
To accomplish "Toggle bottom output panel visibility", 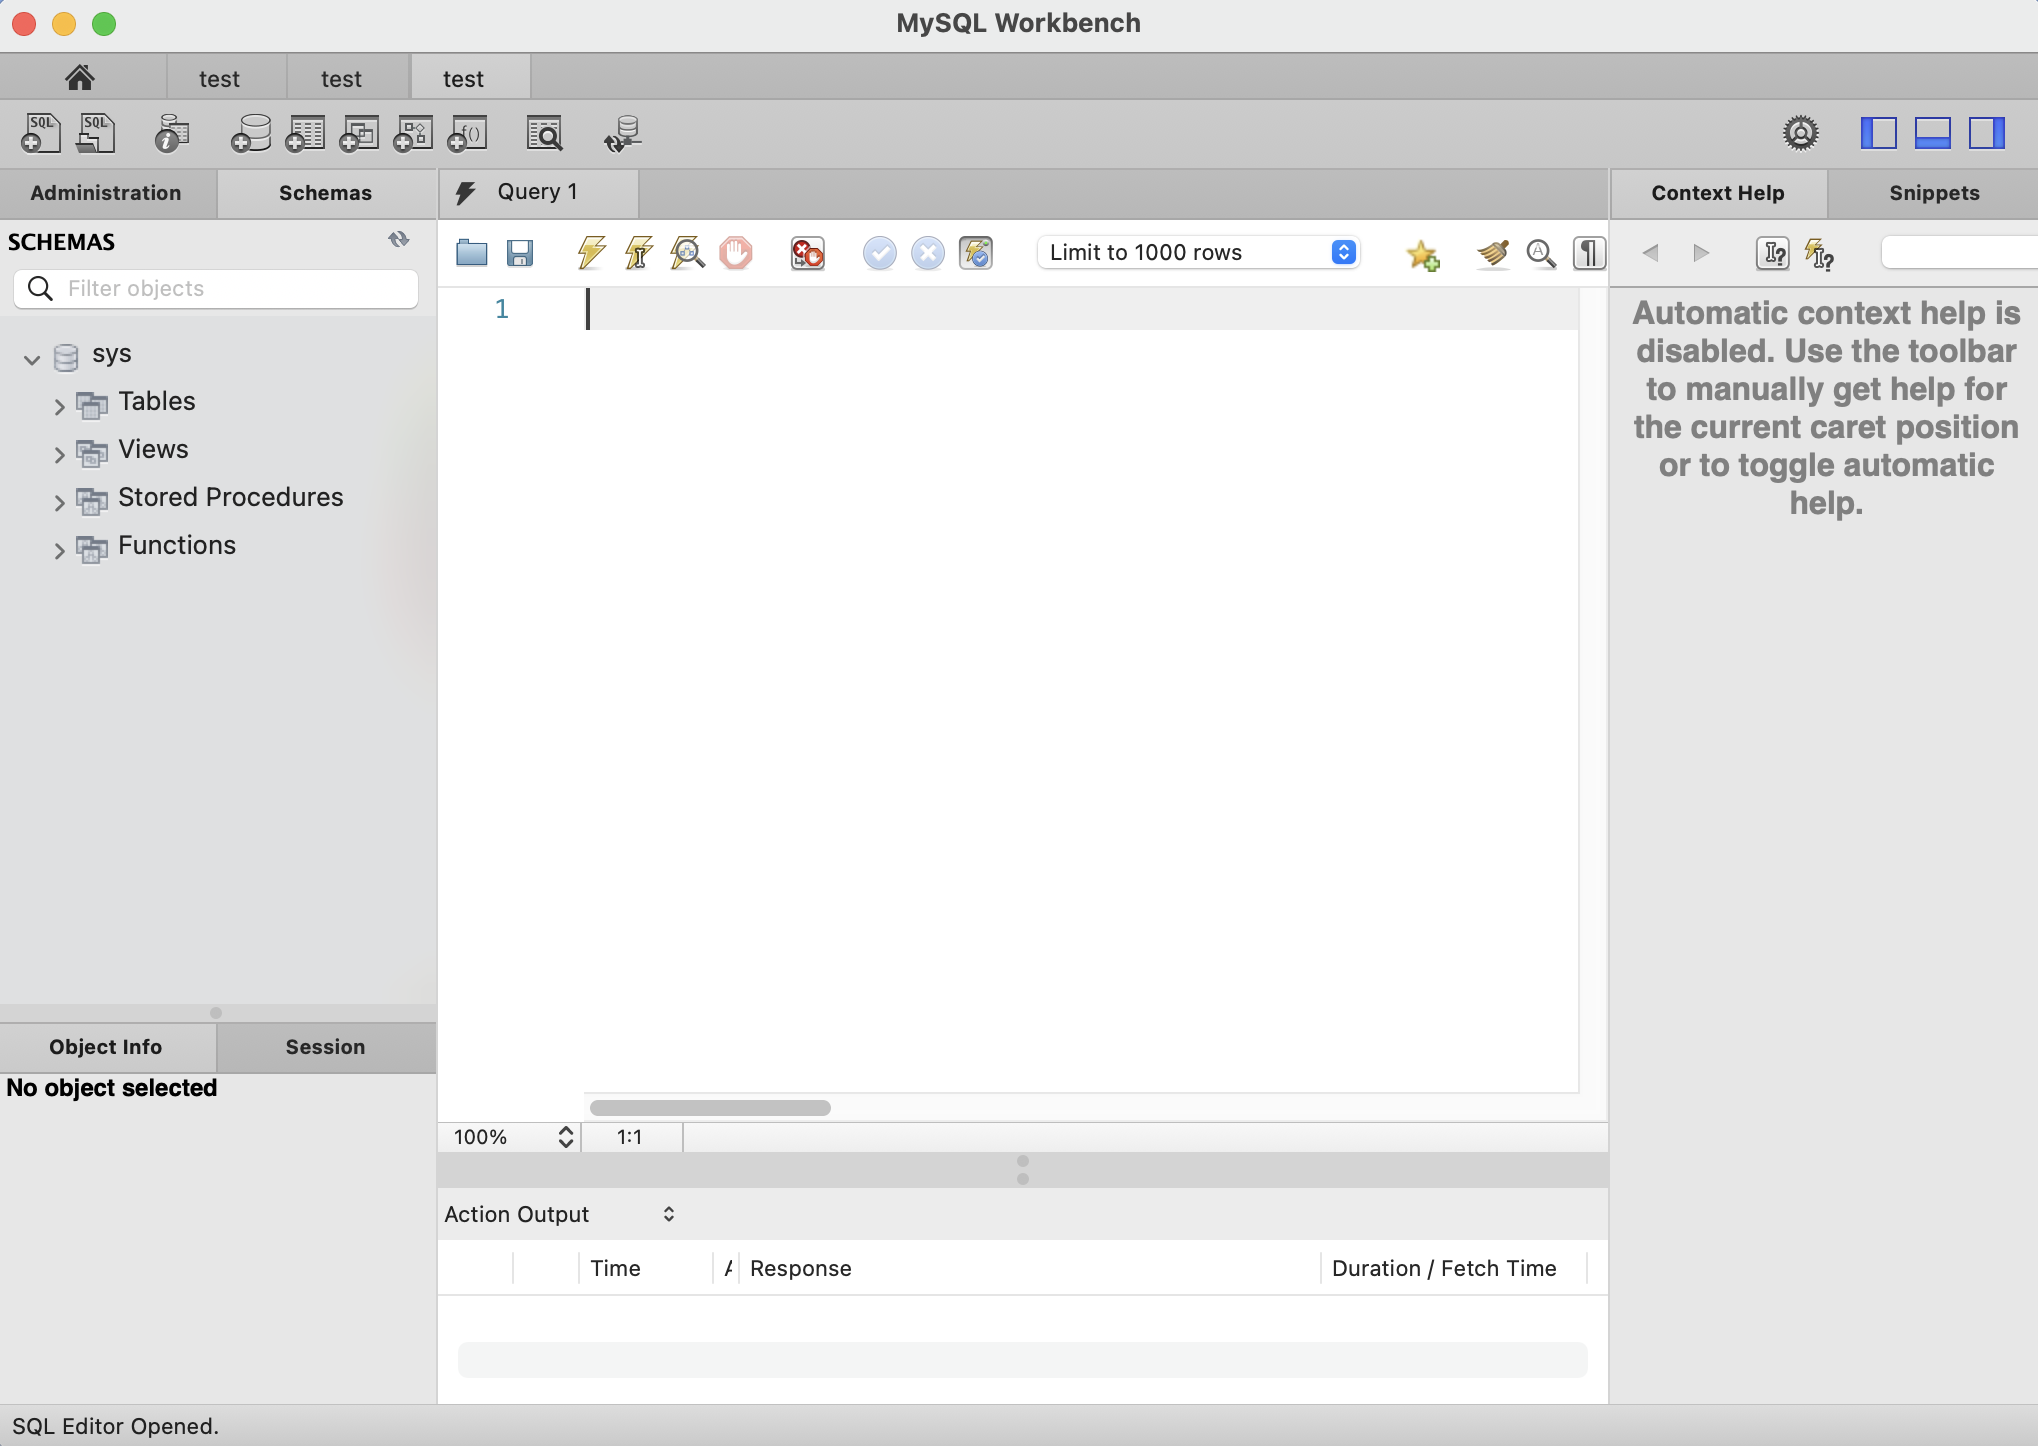I will tap(1932, 133).
